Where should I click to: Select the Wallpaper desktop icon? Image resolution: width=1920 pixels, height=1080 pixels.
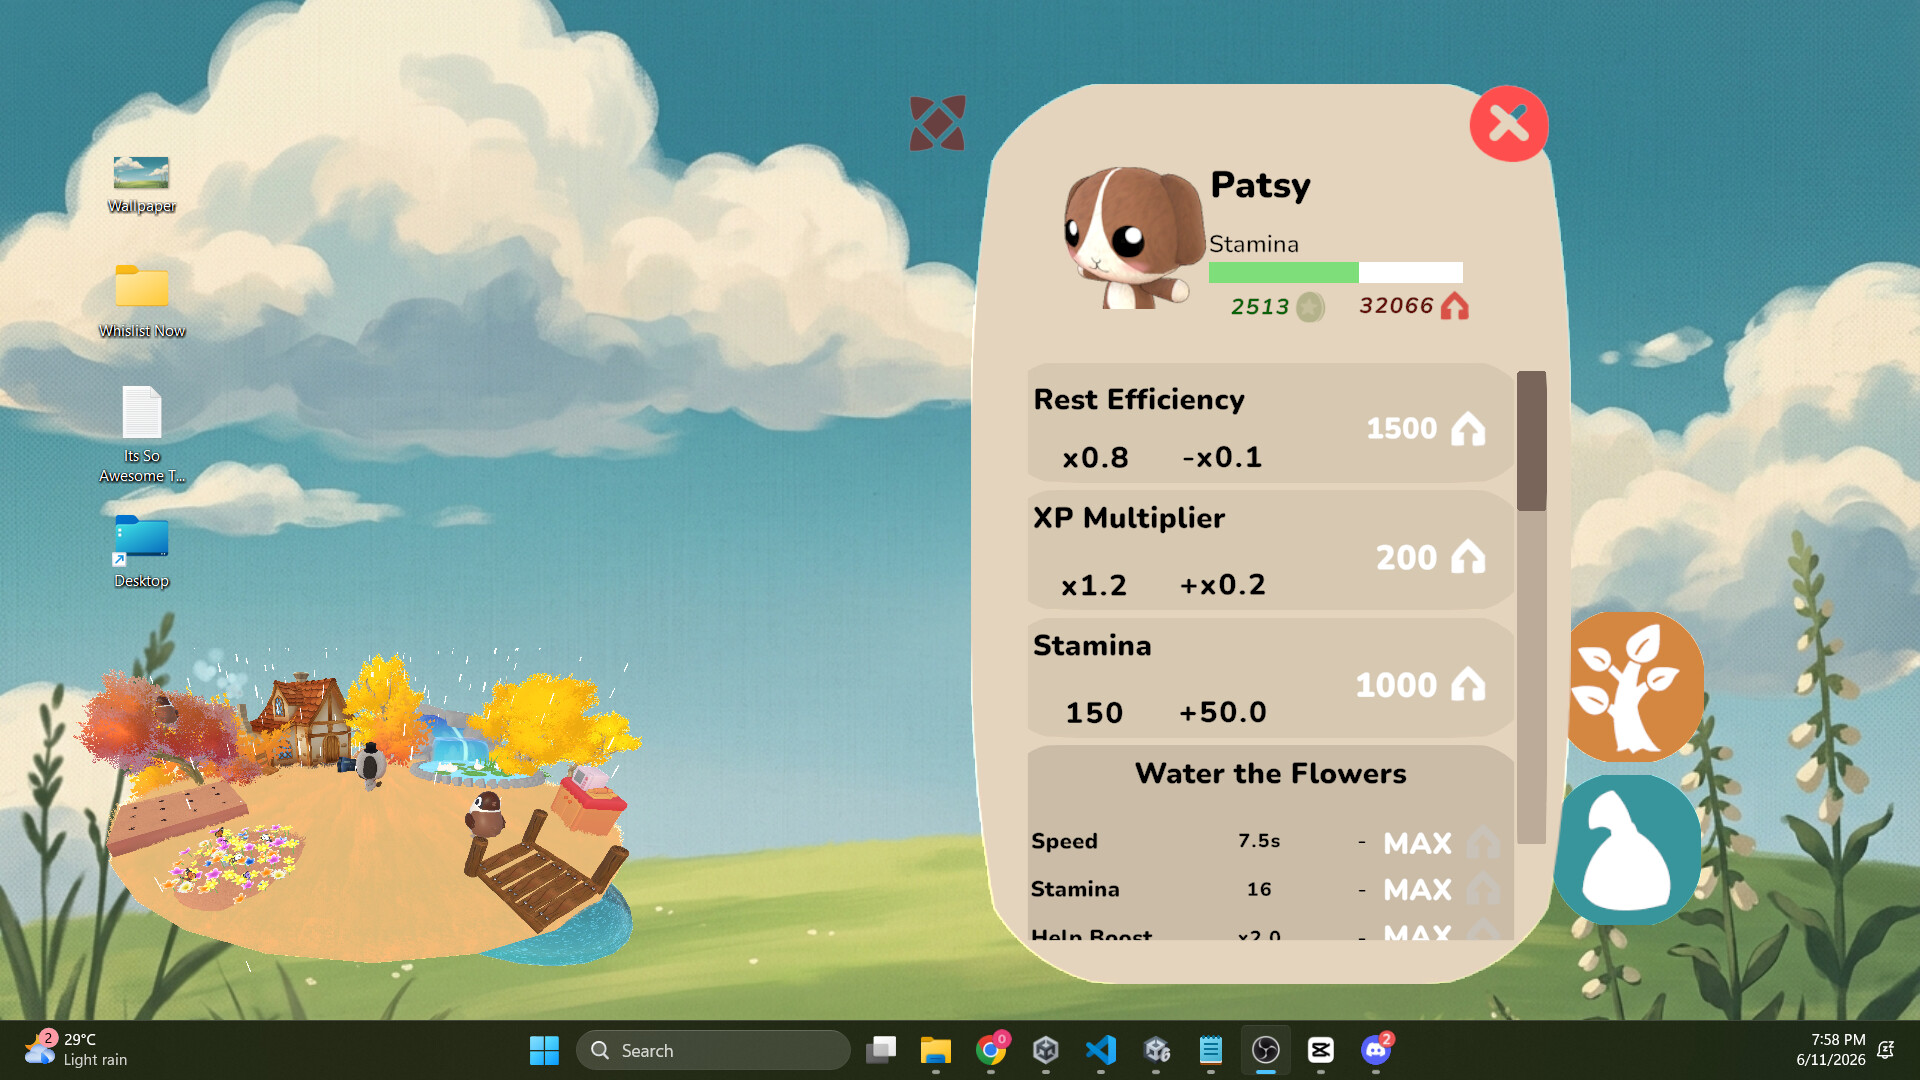(x=141, y=184)
